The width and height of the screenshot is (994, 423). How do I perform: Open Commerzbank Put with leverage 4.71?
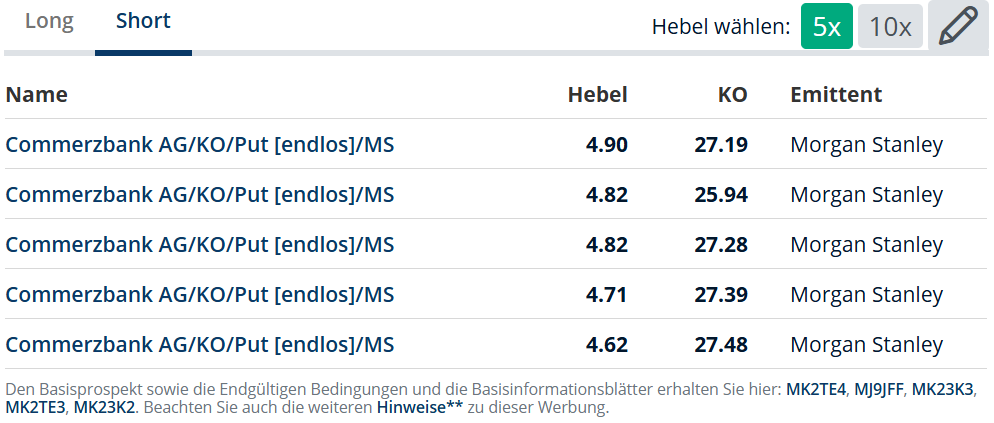(x=200, y=294)
